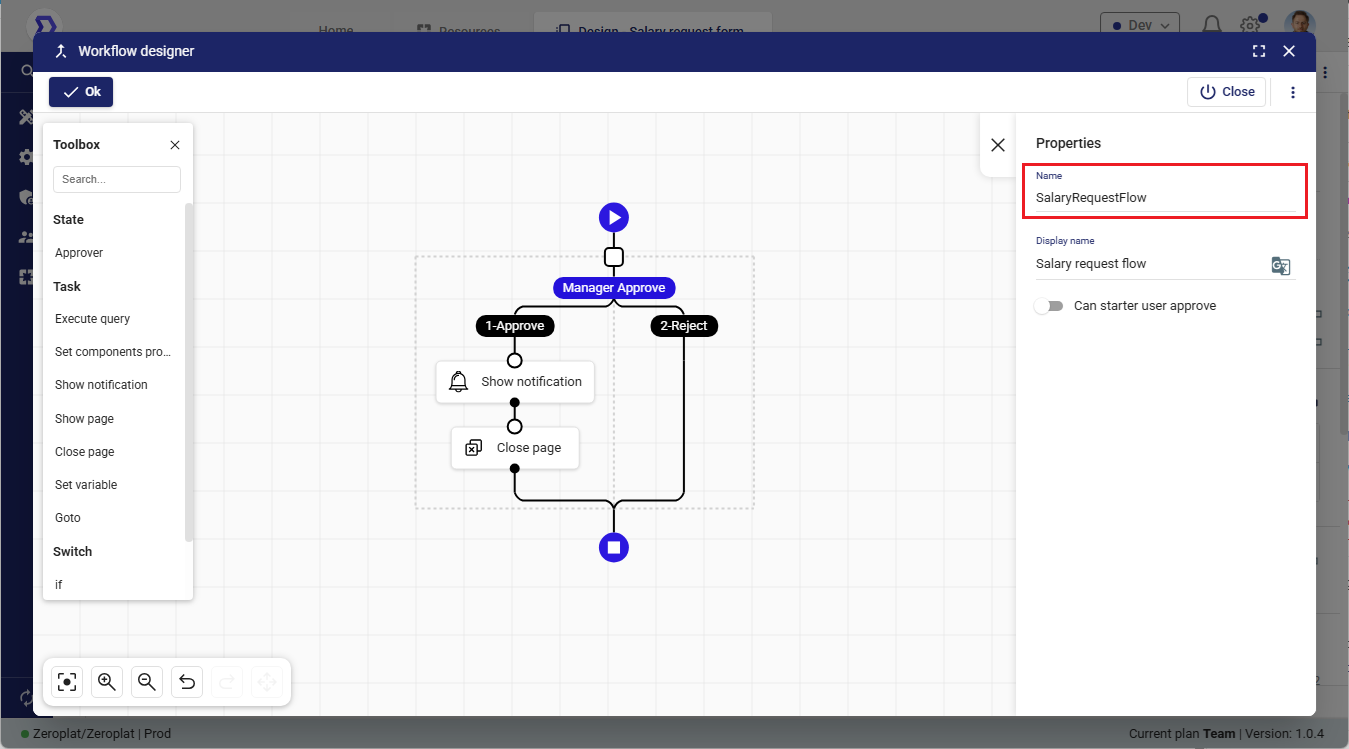Select the Manager Approve state node
Screen dimensions: 1349x749
click(614, 288)
